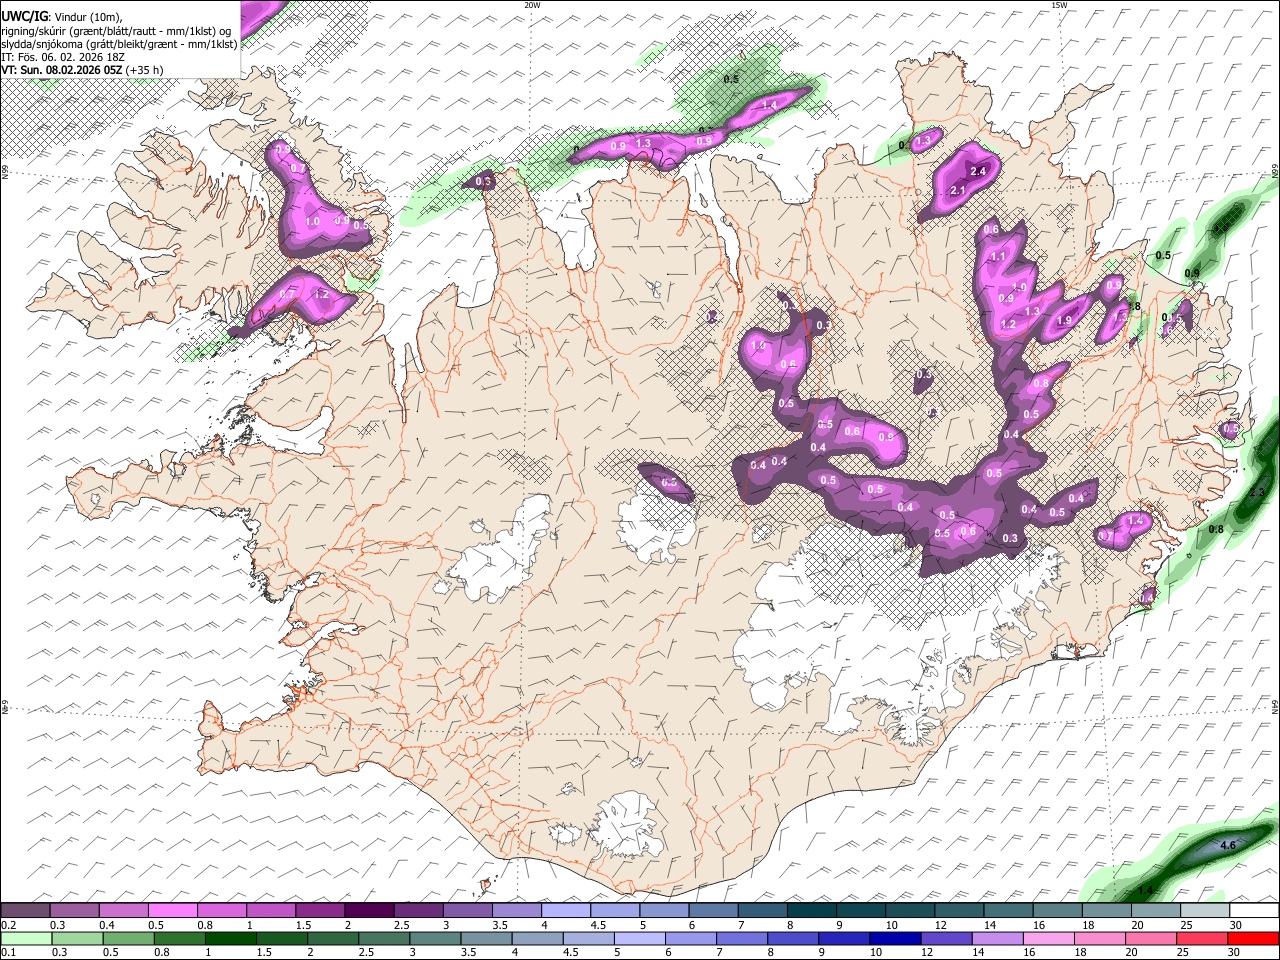Click the 'VT: Sun. 08.02.2026 05Z (+35 h)' line
Image resolution: width=1280 pixels, height=960 pixels.
[82, 70]
